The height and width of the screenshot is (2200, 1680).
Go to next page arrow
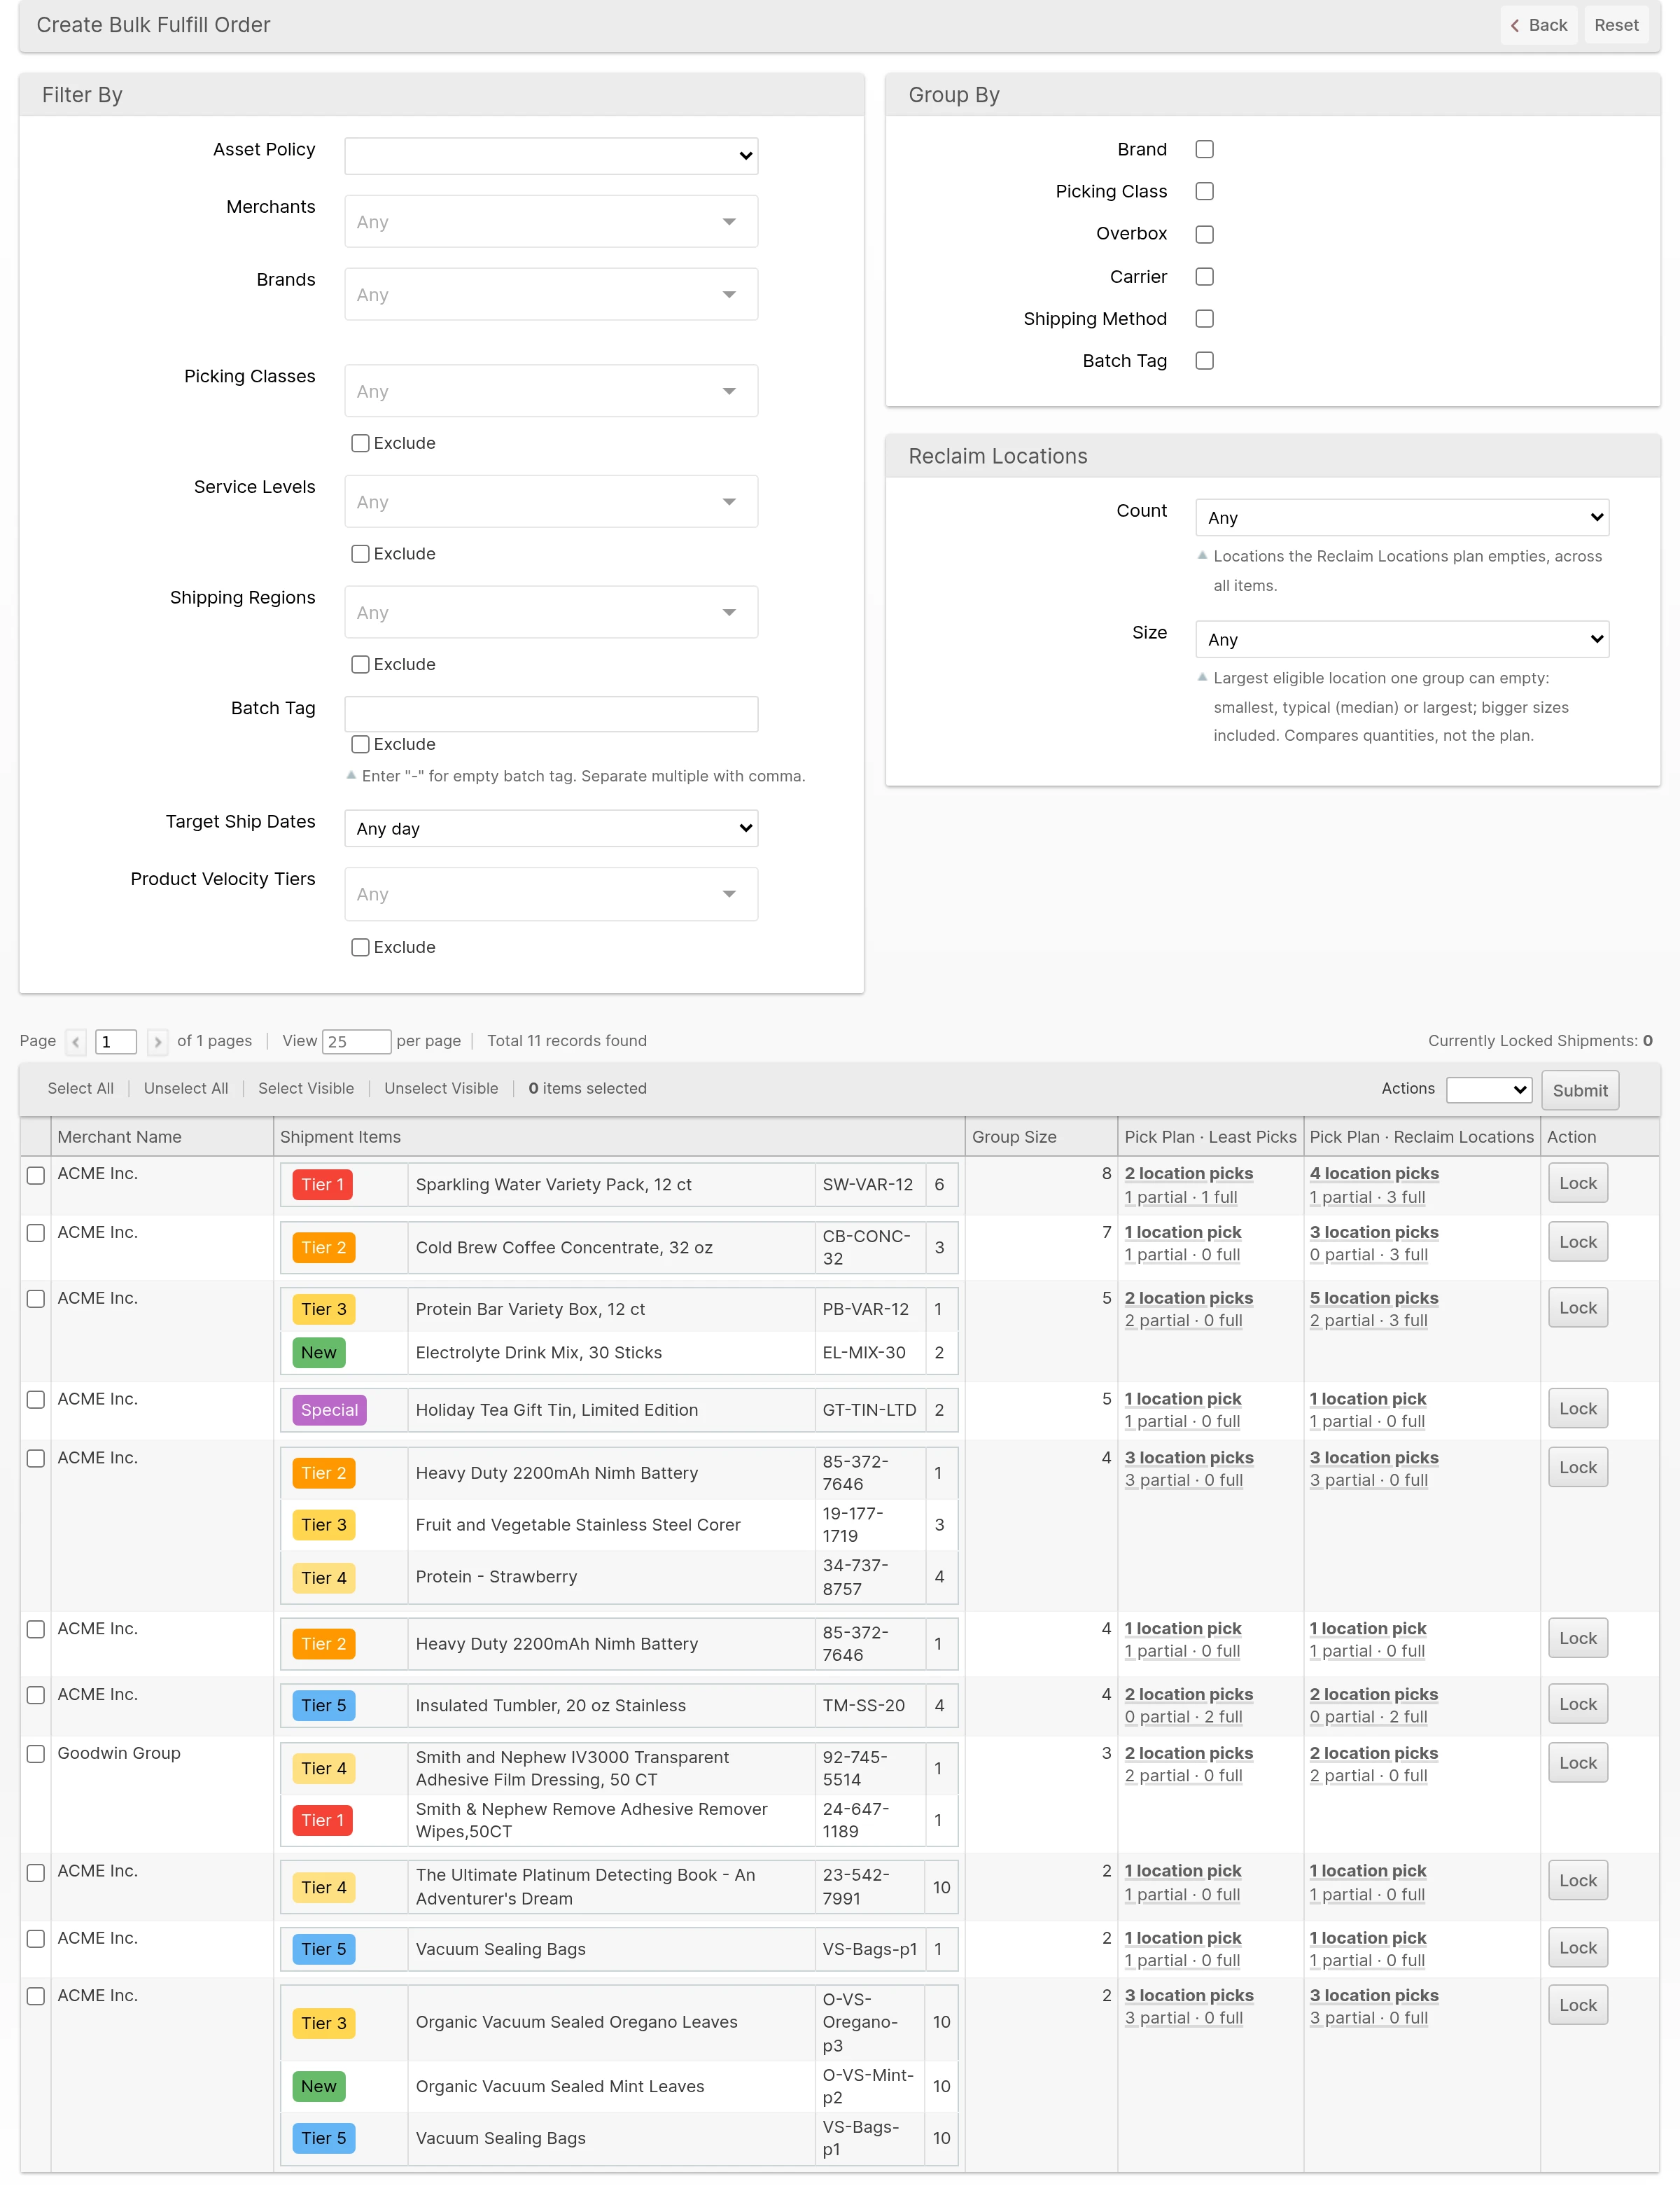(x=157, y=1041)
